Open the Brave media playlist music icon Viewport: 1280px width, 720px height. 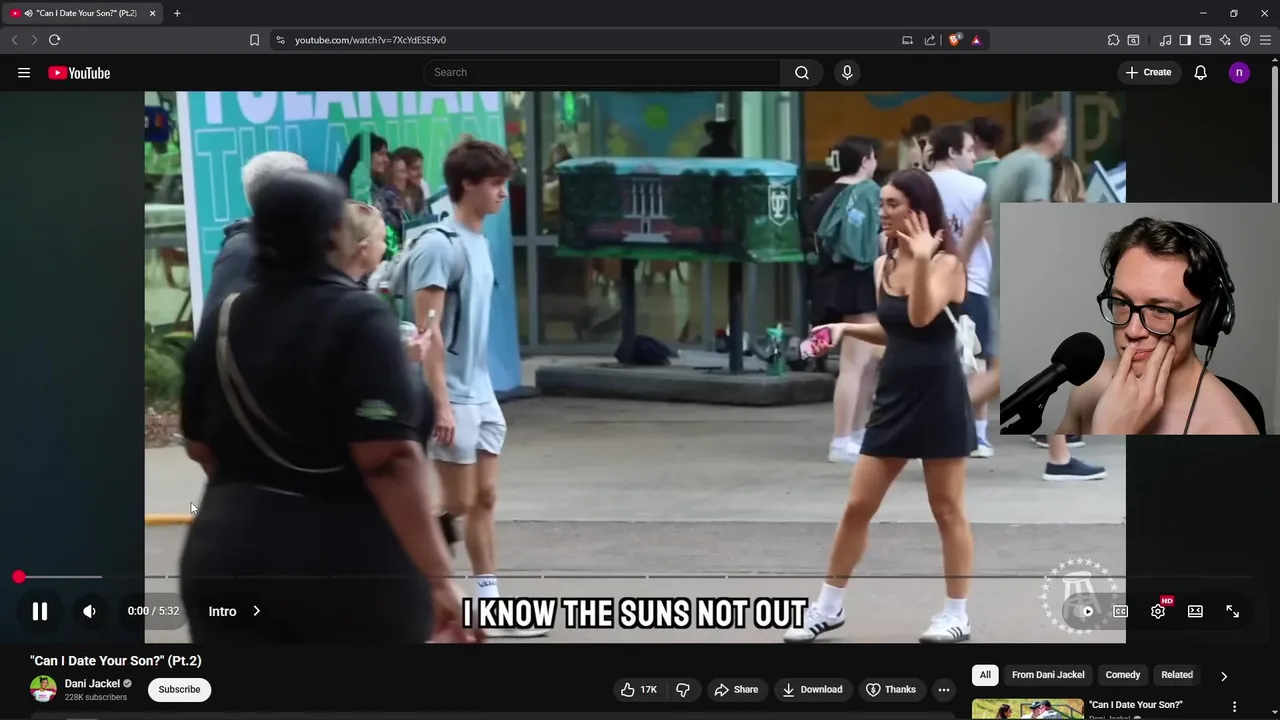click(1165, 40)
